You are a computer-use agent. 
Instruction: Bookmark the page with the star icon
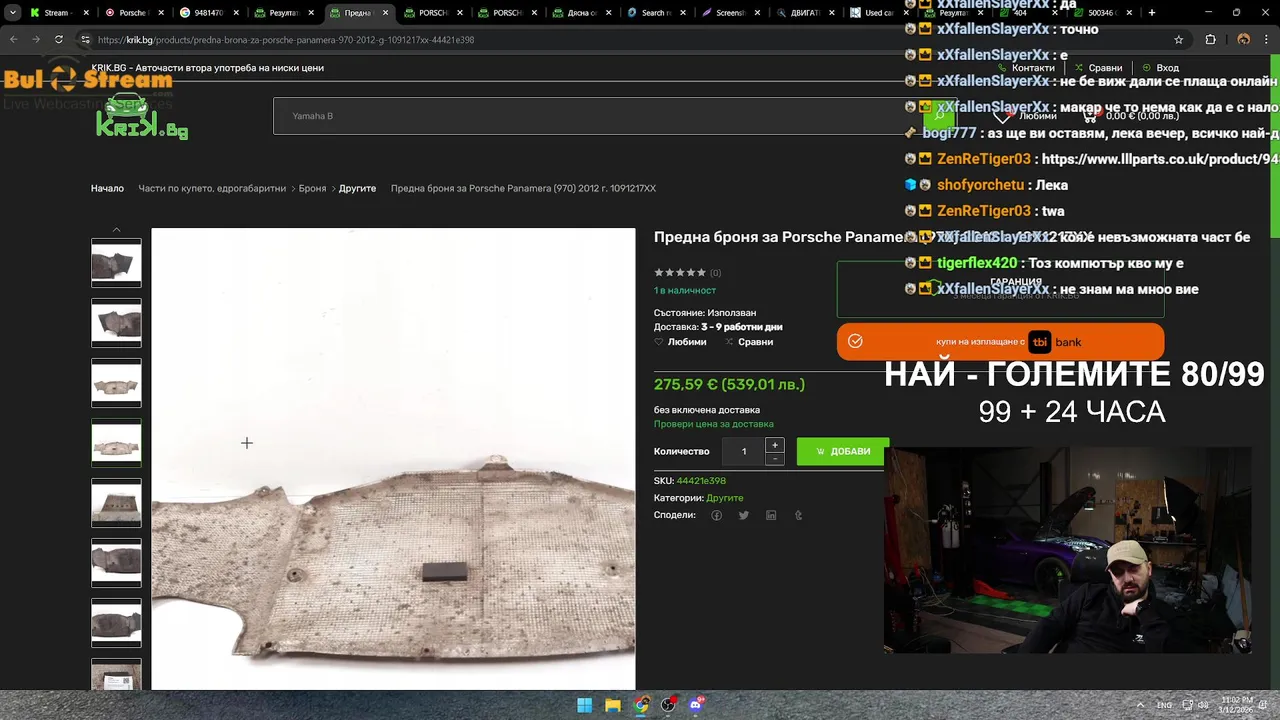[x=1179, y=39]
